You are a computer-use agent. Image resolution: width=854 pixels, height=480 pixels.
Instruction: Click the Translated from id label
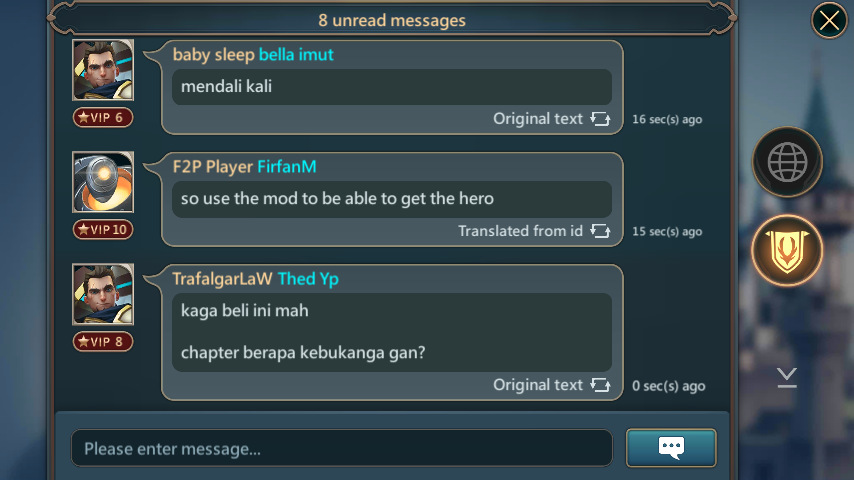tap(520, 231)
